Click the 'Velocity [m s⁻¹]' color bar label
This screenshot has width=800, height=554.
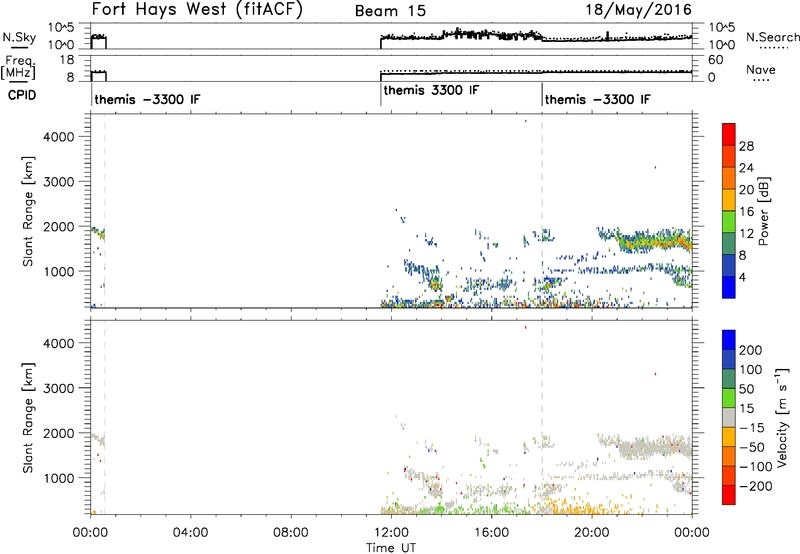(782, 417)
